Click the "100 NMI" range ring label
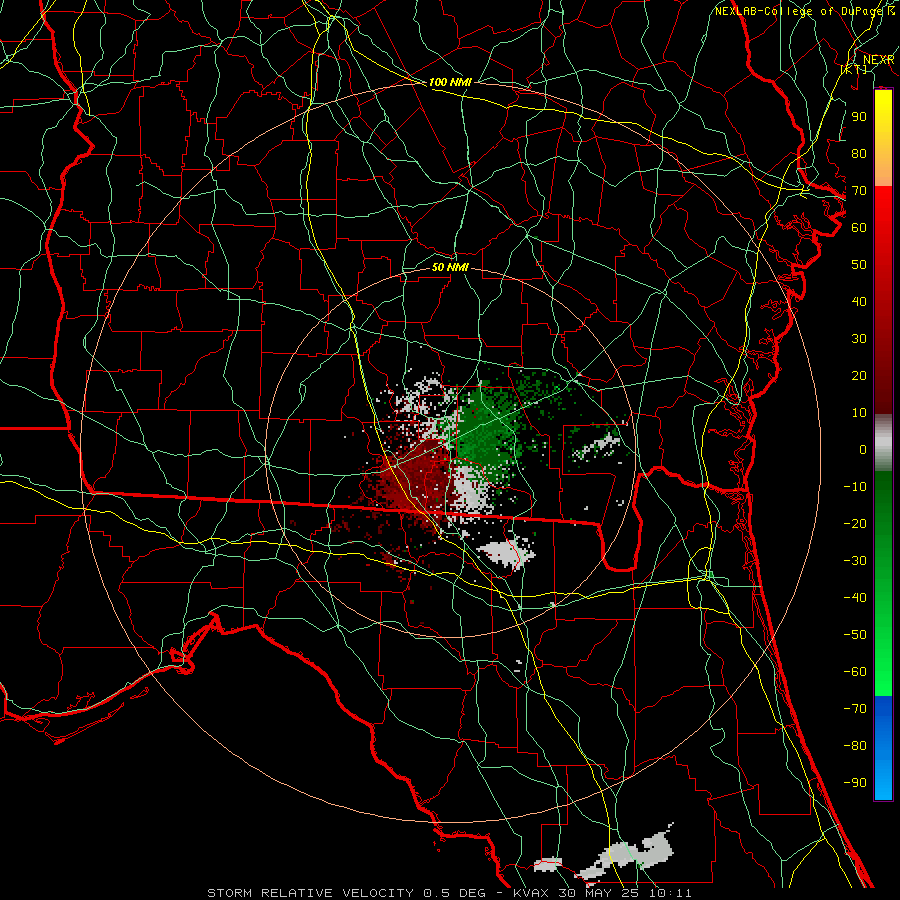 [x=450, y=82]
